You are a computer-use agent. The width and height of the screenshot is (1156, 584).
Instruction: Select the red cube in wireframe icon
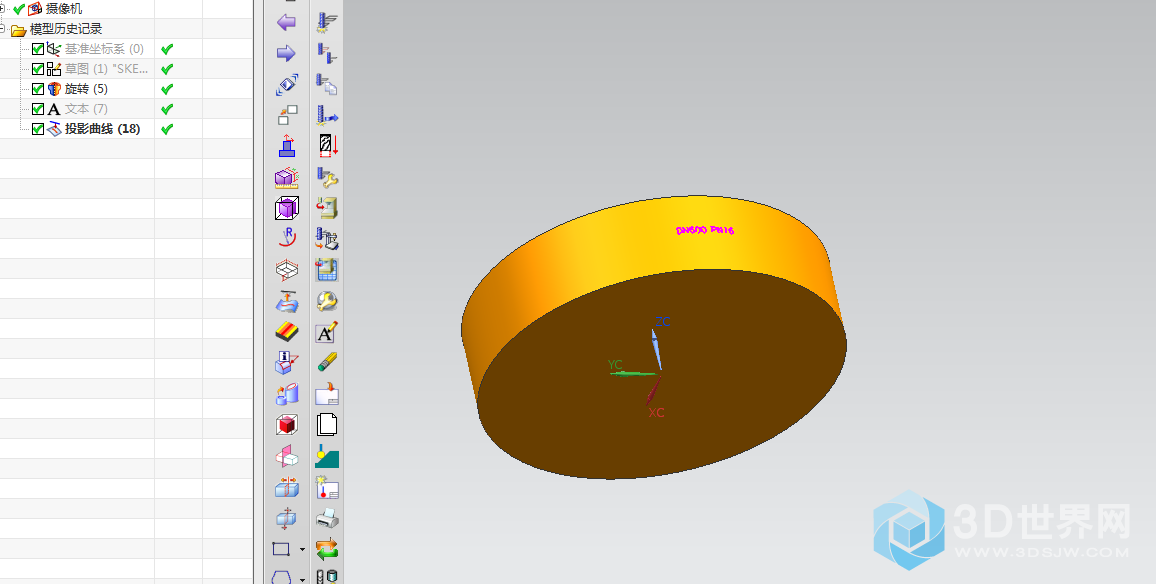tap(287, 425)
